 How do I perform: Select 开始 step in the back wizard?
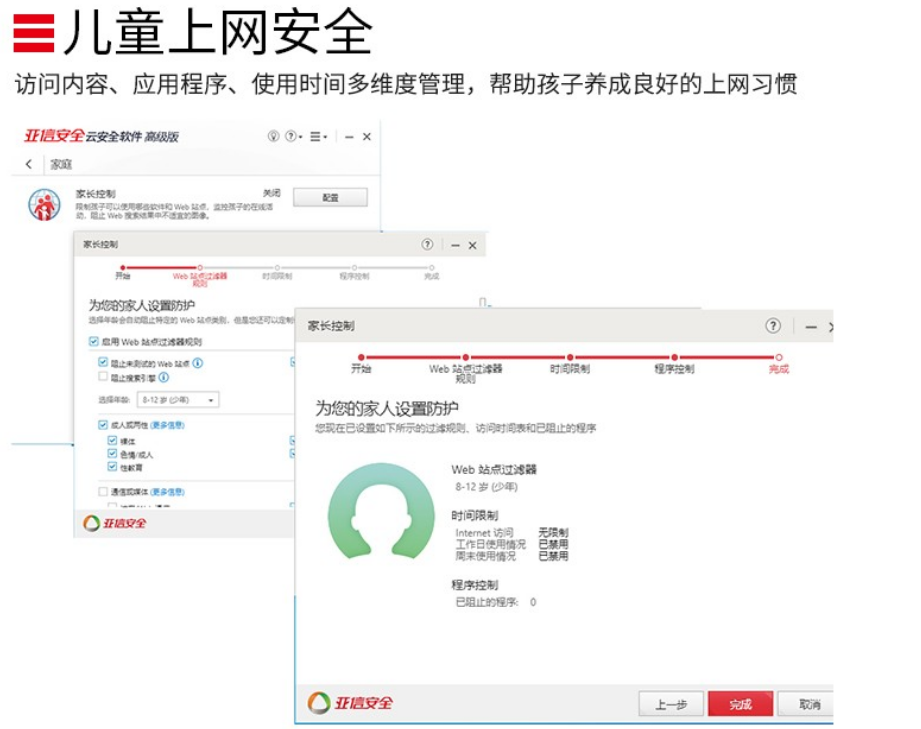click(x=122, y=273)
